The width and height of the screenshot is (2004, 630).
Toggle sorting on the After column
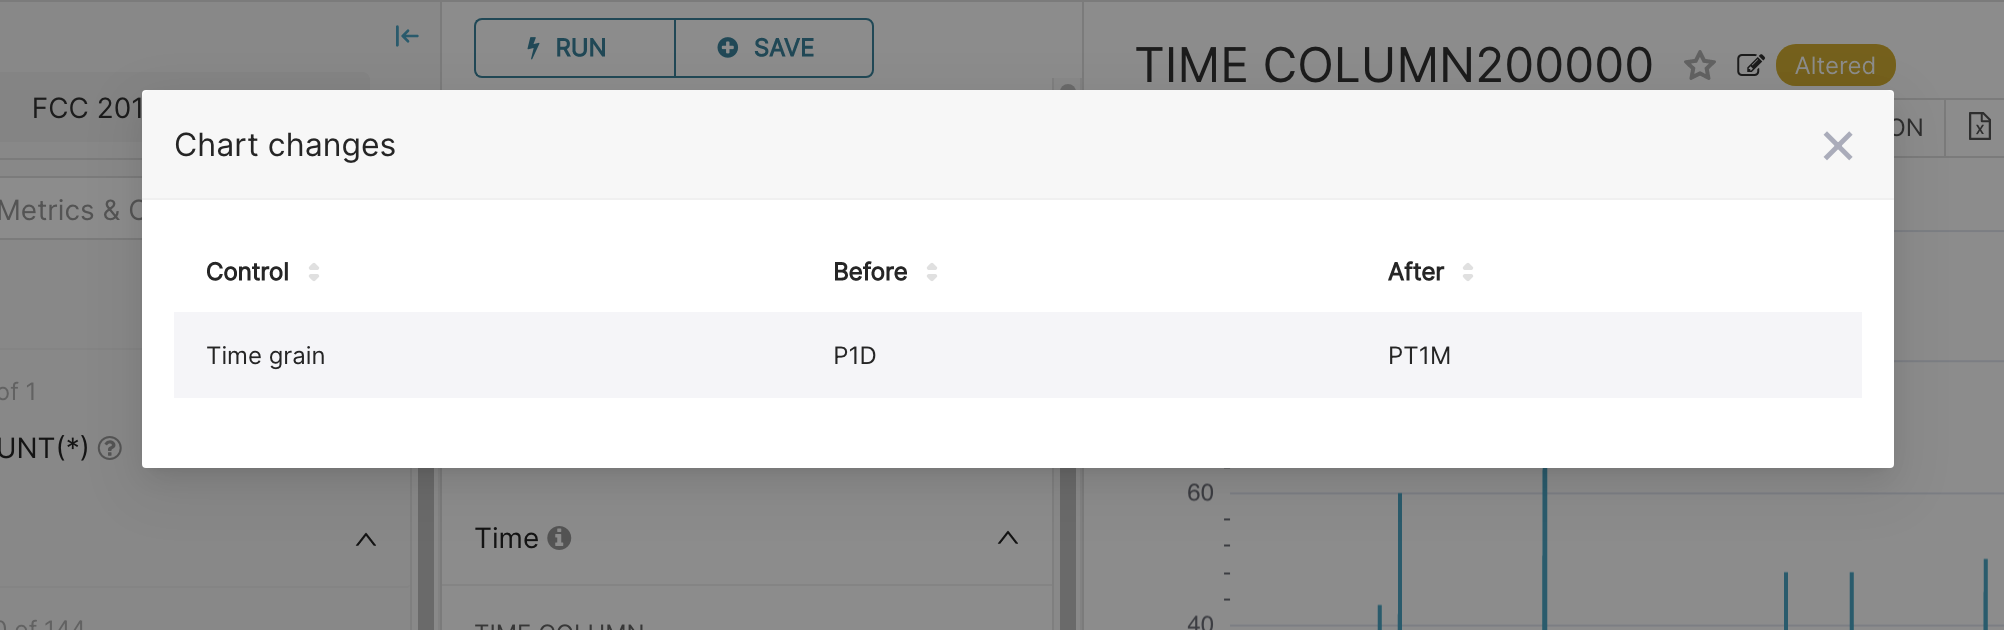1468,271
